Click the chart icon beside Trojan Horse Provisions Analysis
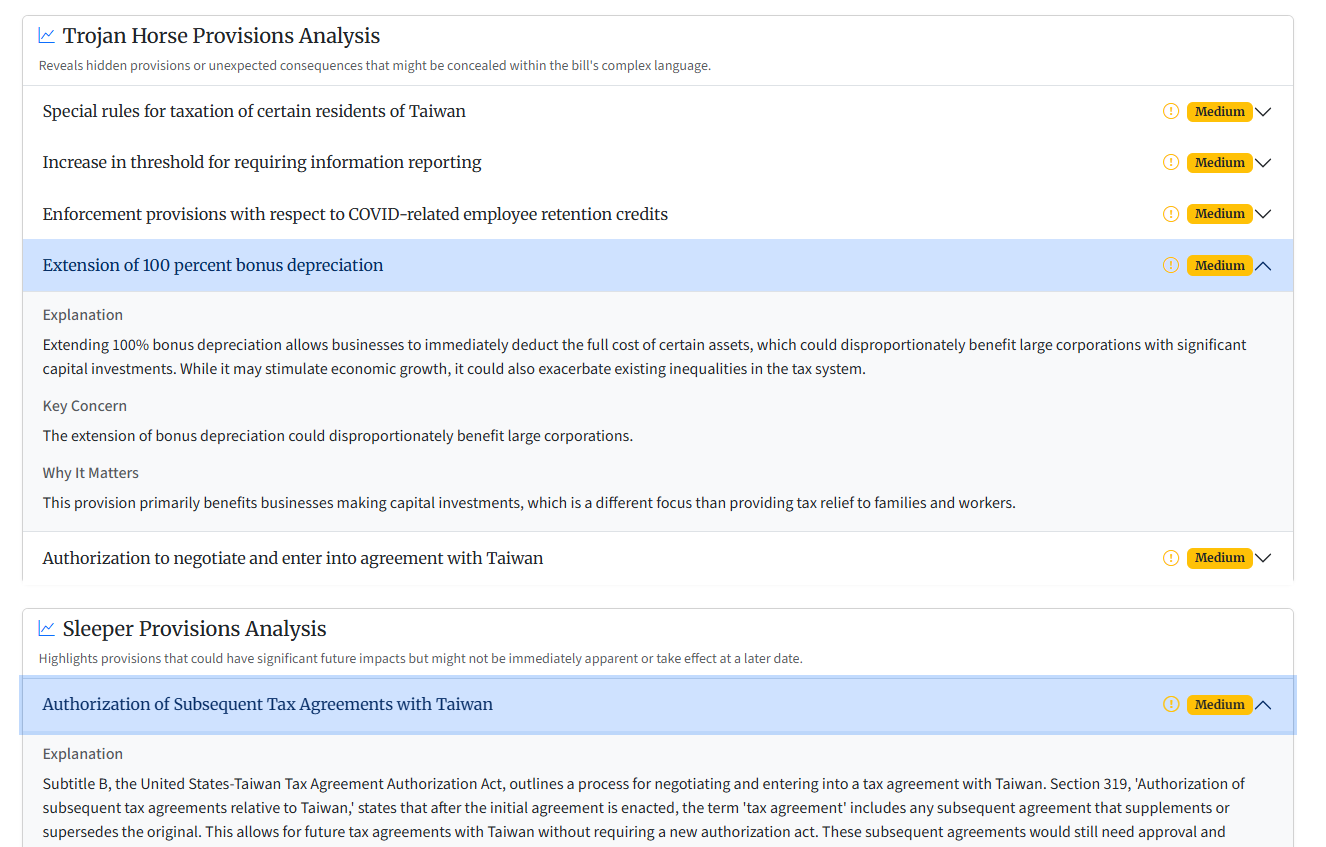1326x847 pixels. pyautogui.click(x=47, y=36)
